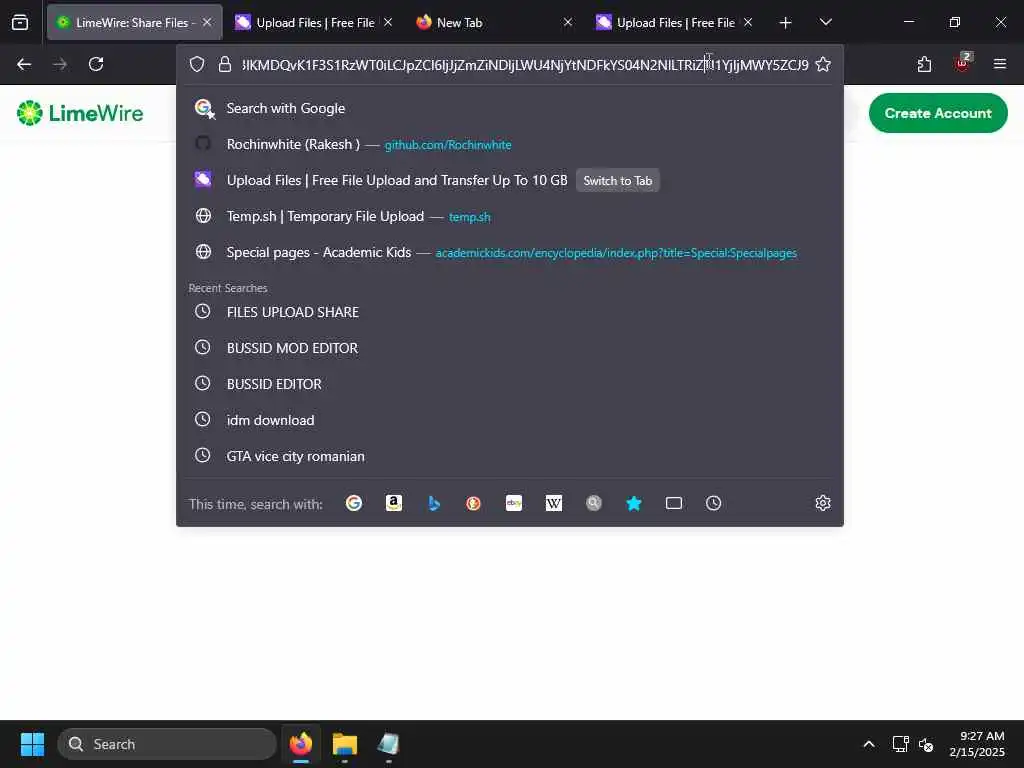This screenshot has width=1024, height=768.
Task: Search this time with DuckDuckGo icon
Action: (x=473, y=503)
